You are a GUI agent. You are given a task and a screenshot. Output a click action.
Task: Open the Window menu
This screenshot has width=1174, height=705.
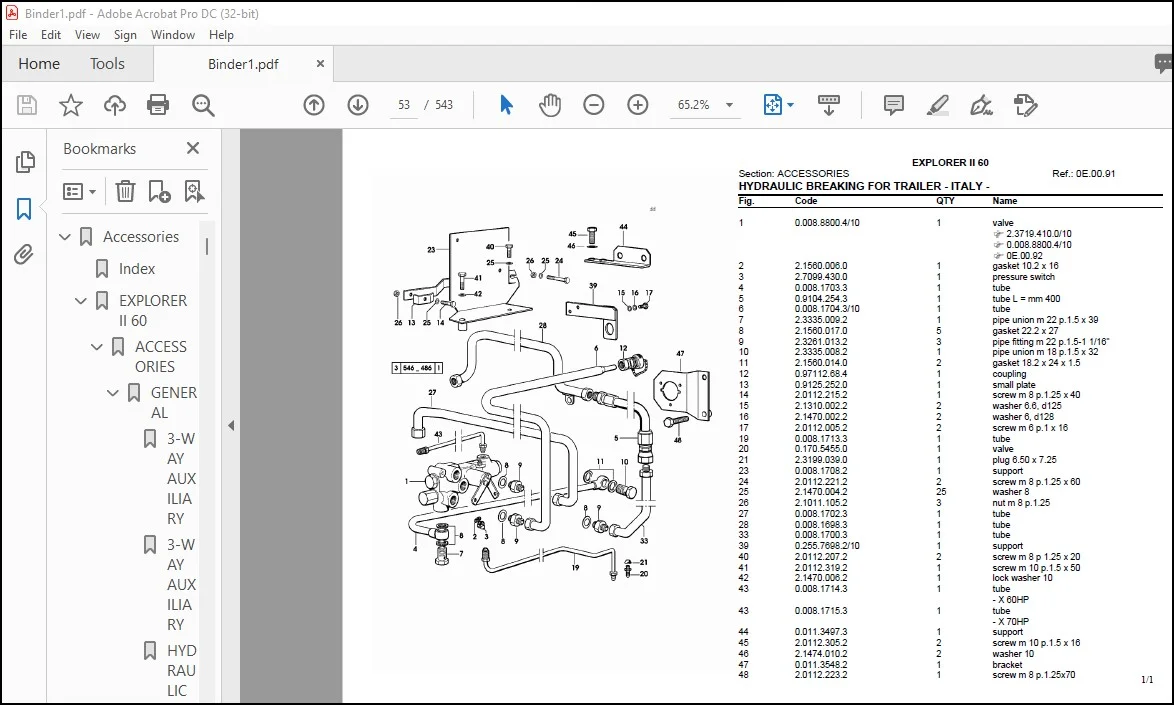point(172,34)
